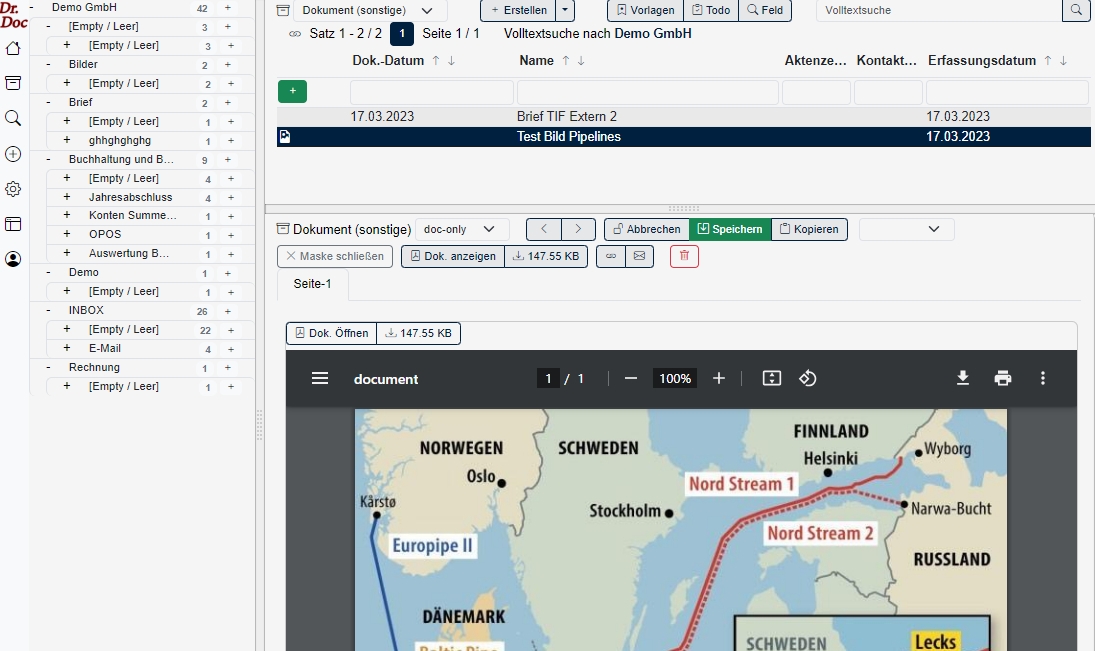Sort Dok.-Datum ascending arrow
This screenshot has height=651, width=1095.
pos(436,61)
